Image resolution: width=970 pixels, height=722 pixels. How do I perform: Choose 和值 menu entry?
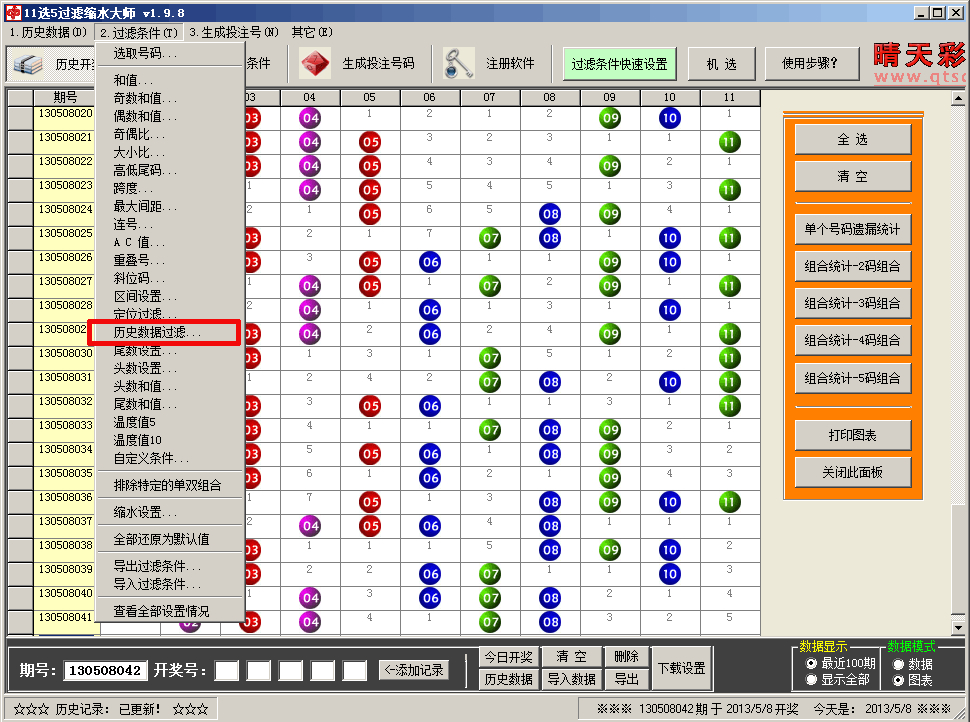(x=170, y=80)
